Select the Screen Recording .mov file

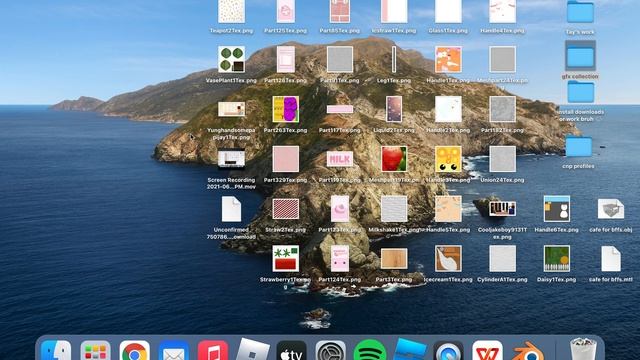point(231,158)
